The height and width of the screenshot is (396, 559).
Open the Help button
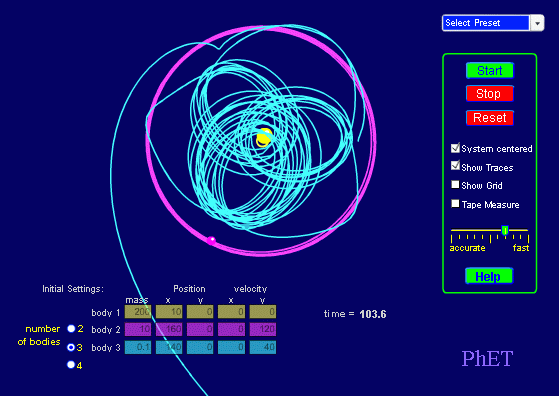tap(489, 276)
